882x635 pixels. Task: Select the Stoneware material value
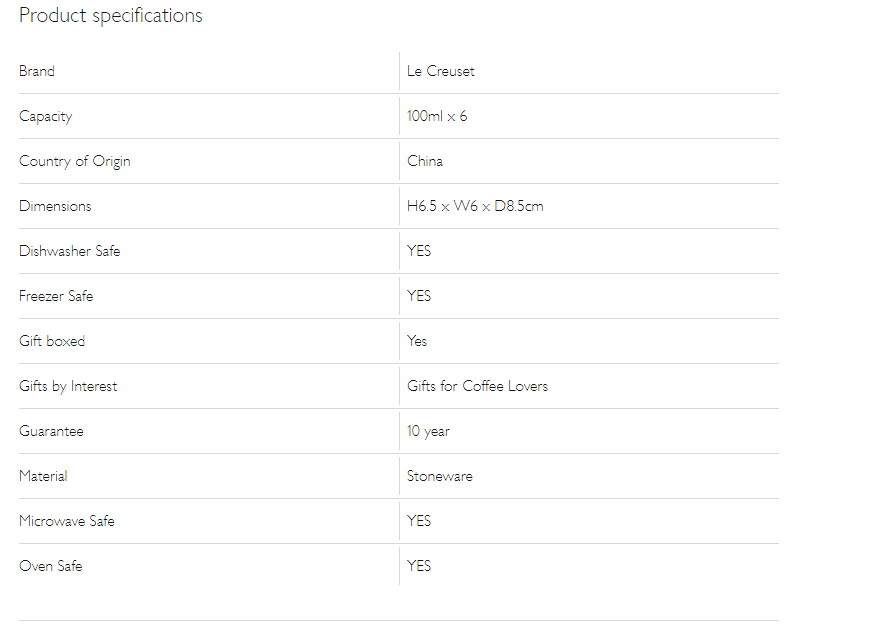click(x=440, y=476)
